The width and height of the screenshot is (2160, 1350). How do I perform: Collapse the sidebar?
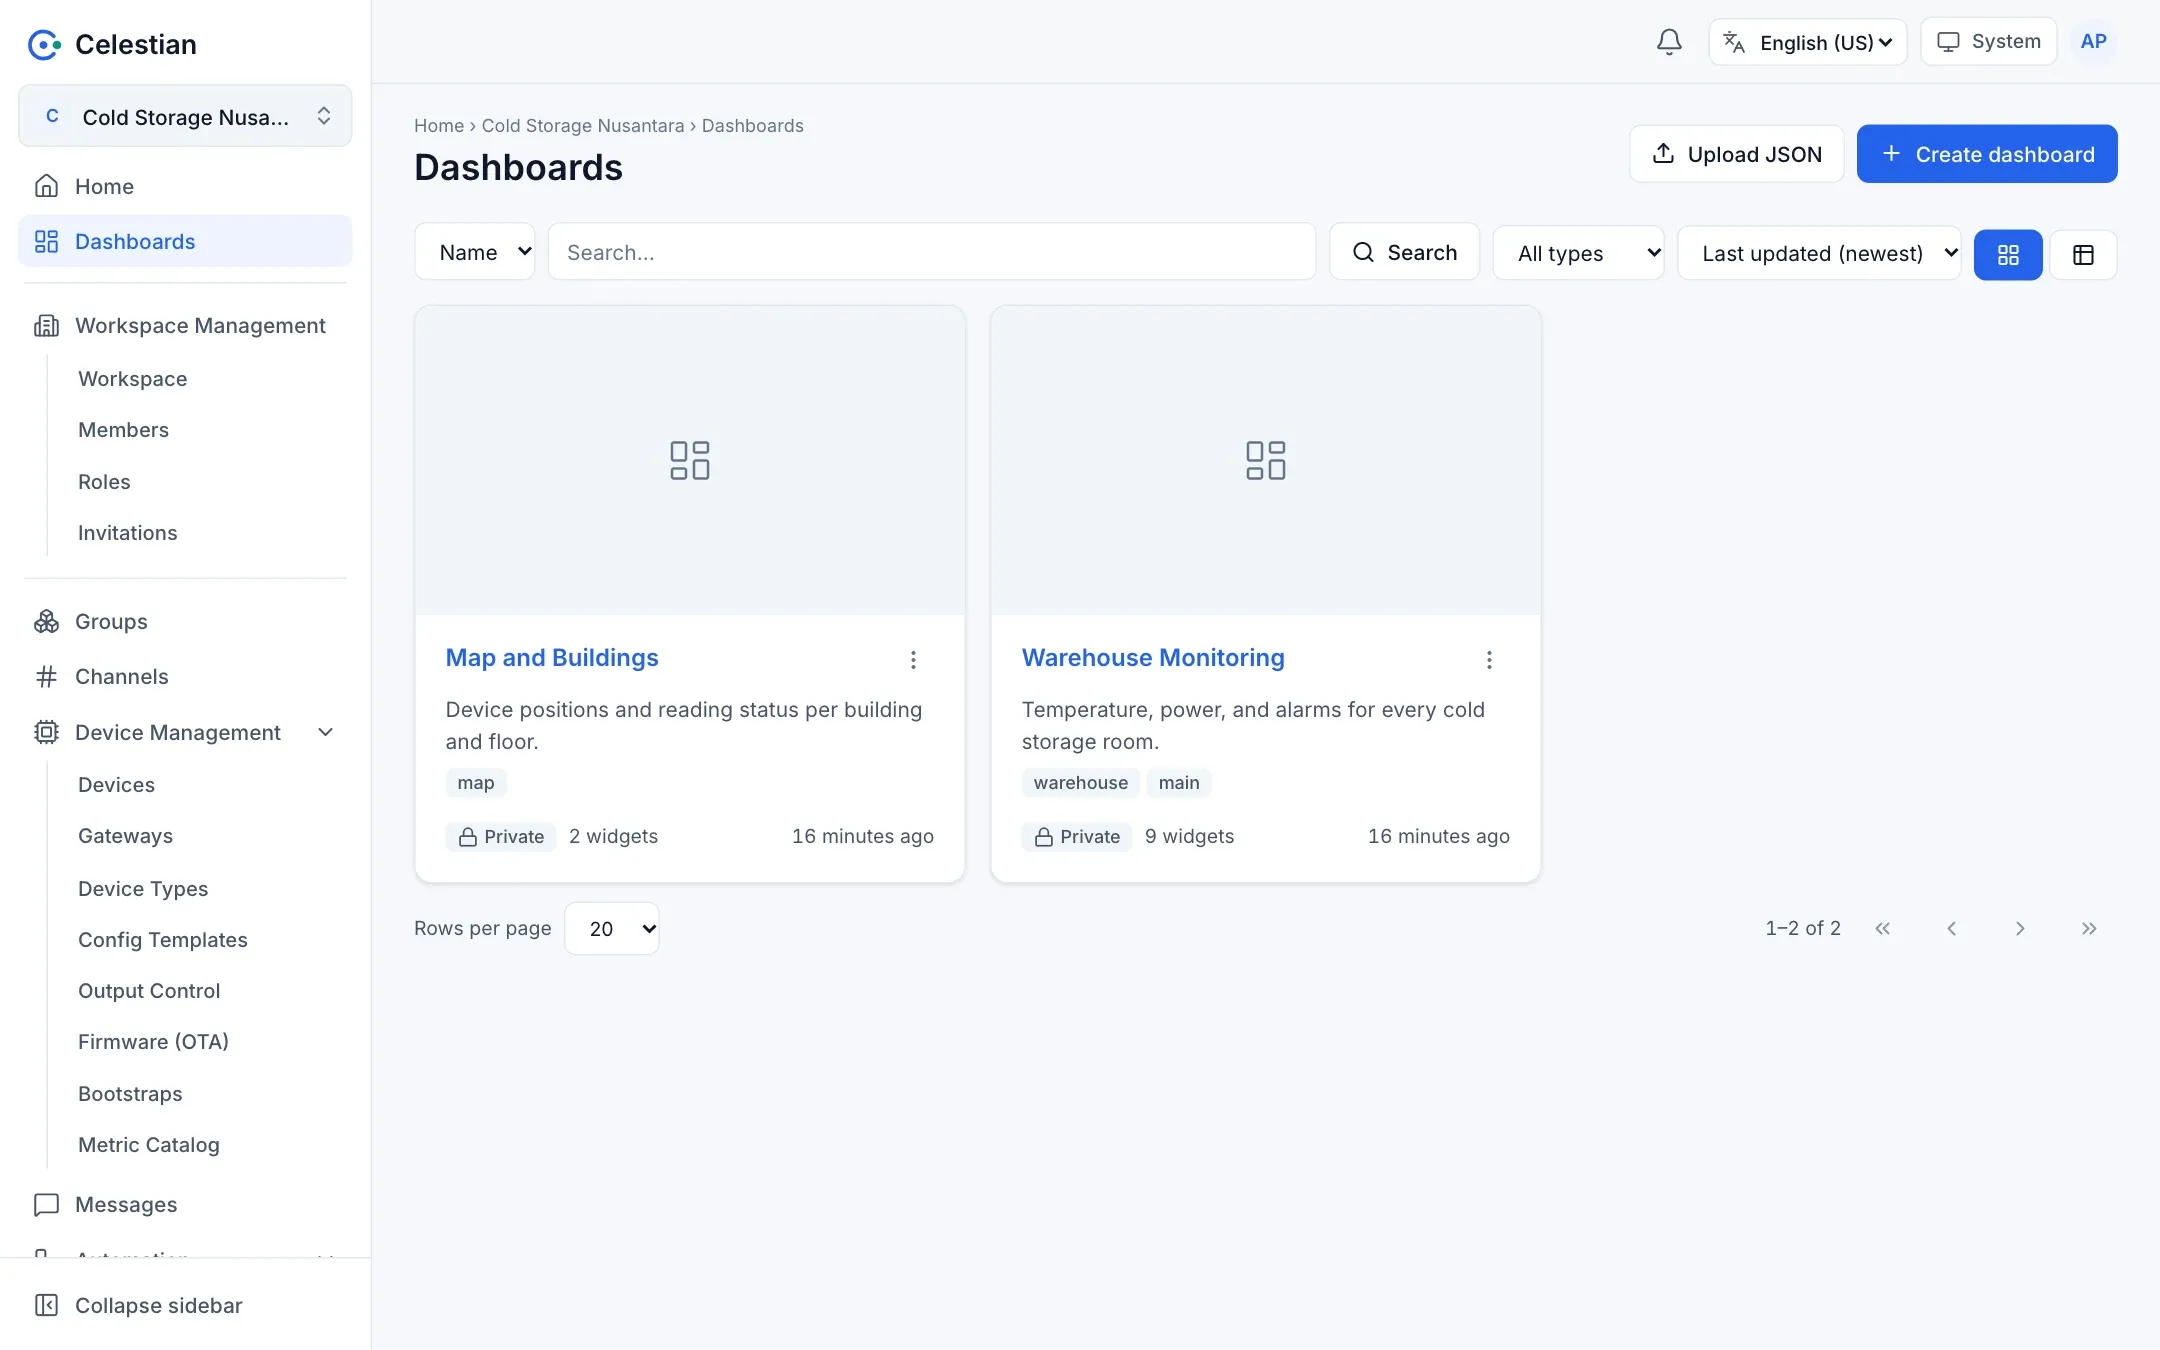[185, 1306]
